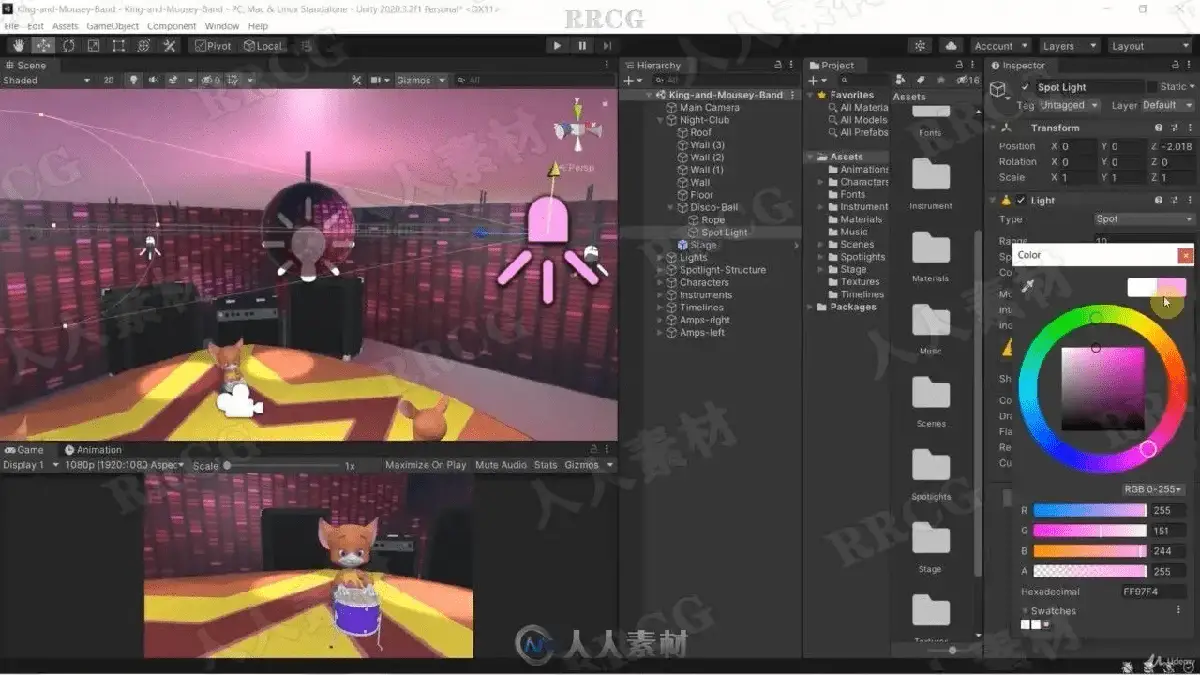Screen dimensions: 1200x675
Task: Start Play mode with Play button
Action: (557, 46)
